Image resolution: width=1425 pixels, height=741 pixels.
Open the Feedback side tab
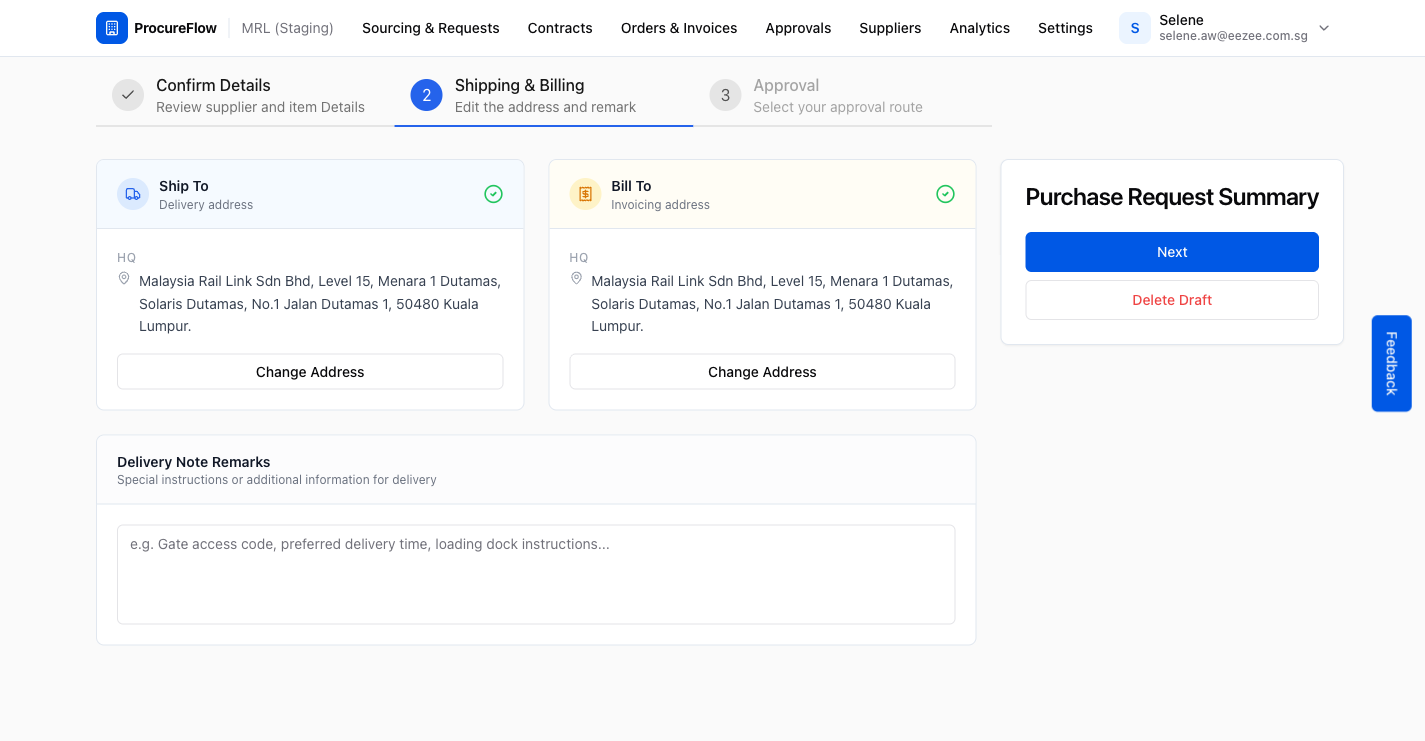pyautogui.click(x=1391, y=363)
